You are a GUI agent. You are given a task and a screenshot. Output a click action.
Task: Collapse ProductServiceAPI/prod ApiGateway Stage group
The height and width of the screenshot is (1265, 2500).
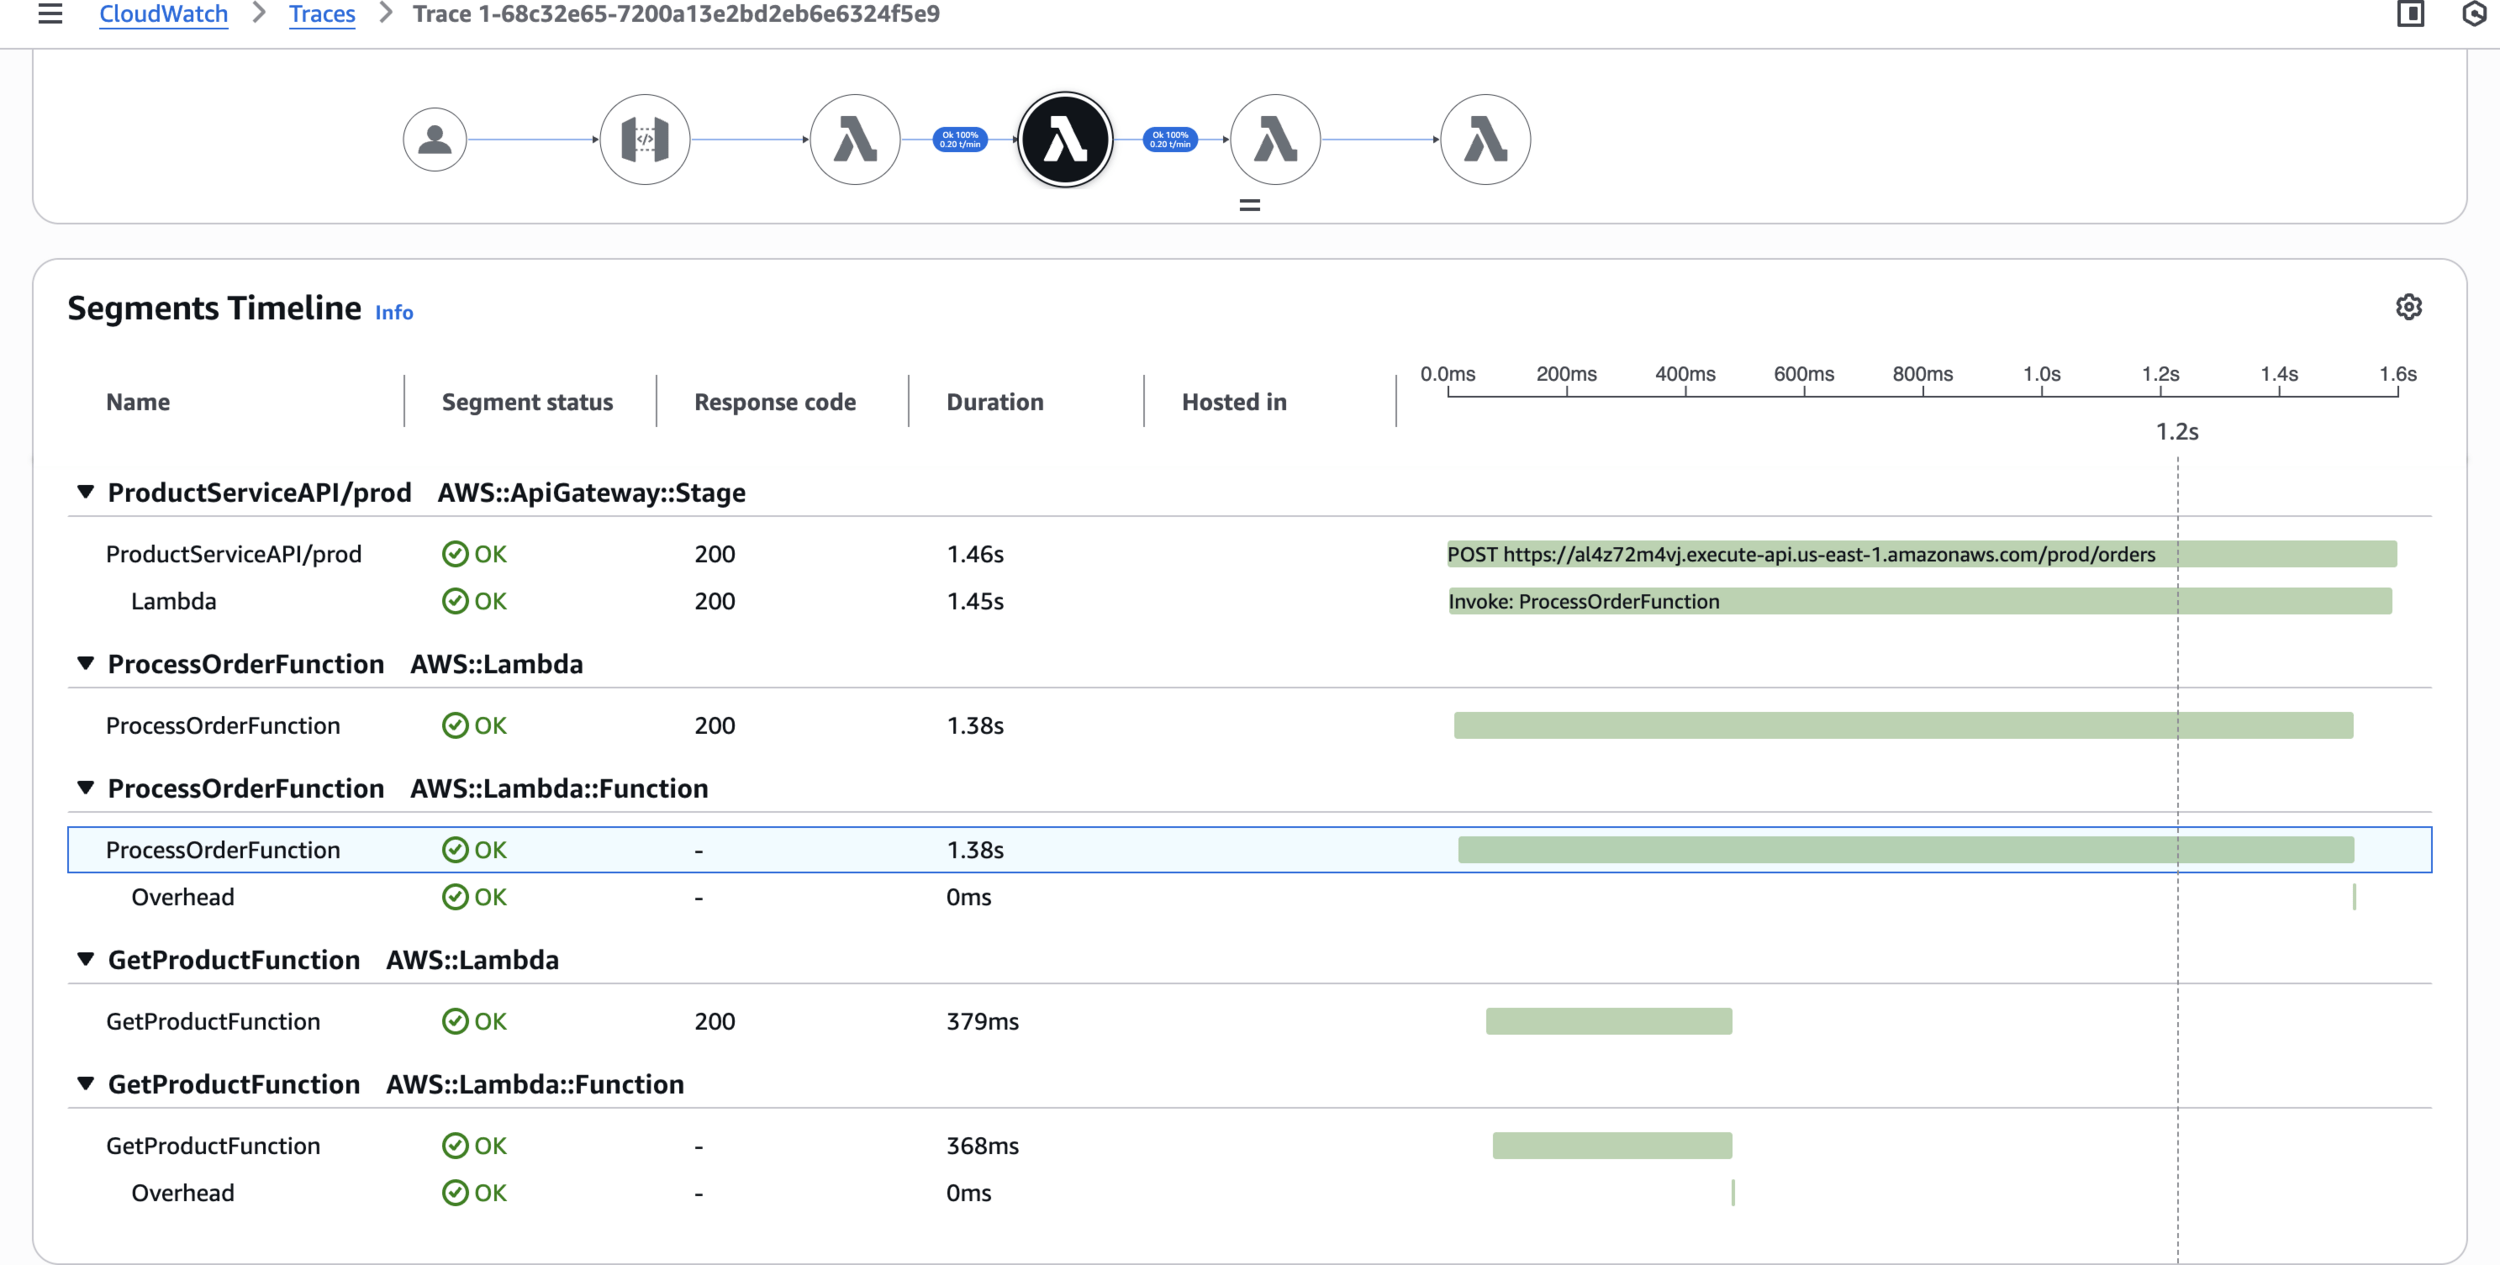point(86,492)
